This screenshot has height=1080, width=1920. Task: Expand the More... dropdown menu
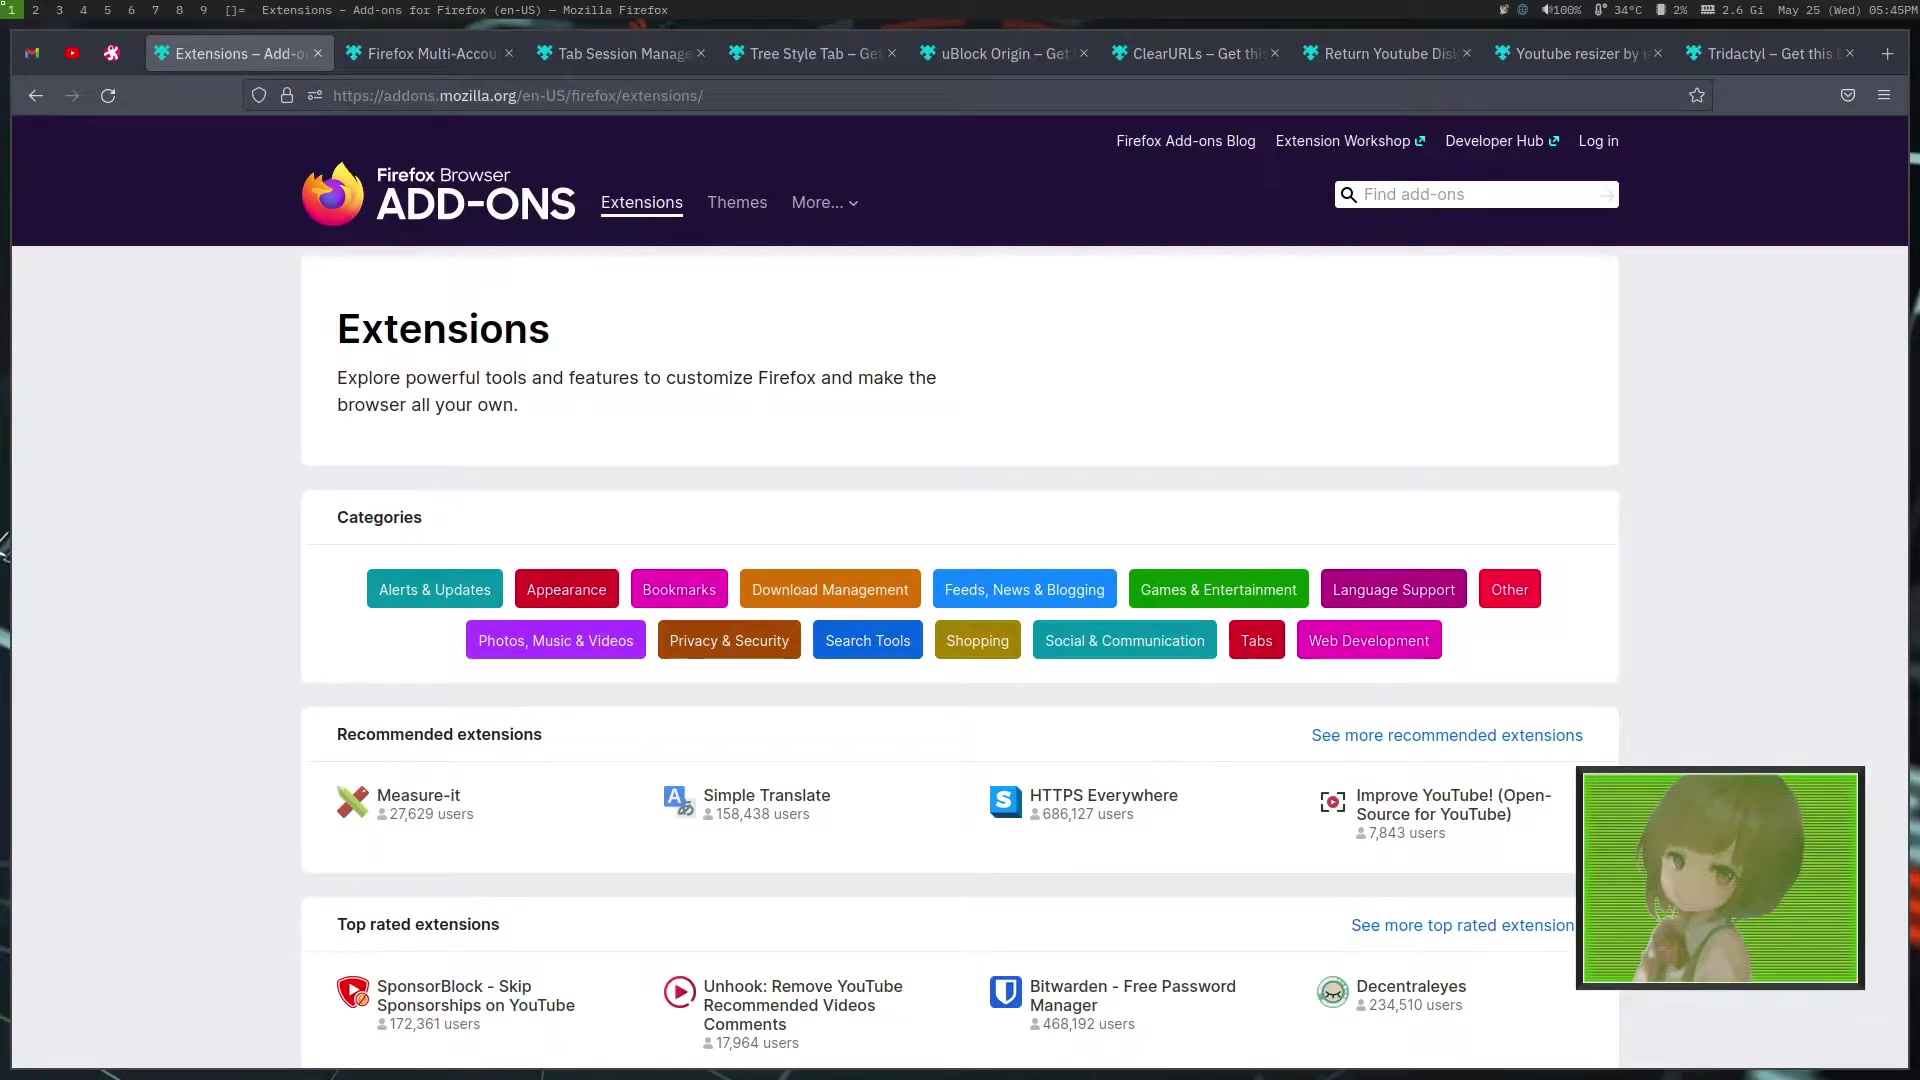coord(825,203)
